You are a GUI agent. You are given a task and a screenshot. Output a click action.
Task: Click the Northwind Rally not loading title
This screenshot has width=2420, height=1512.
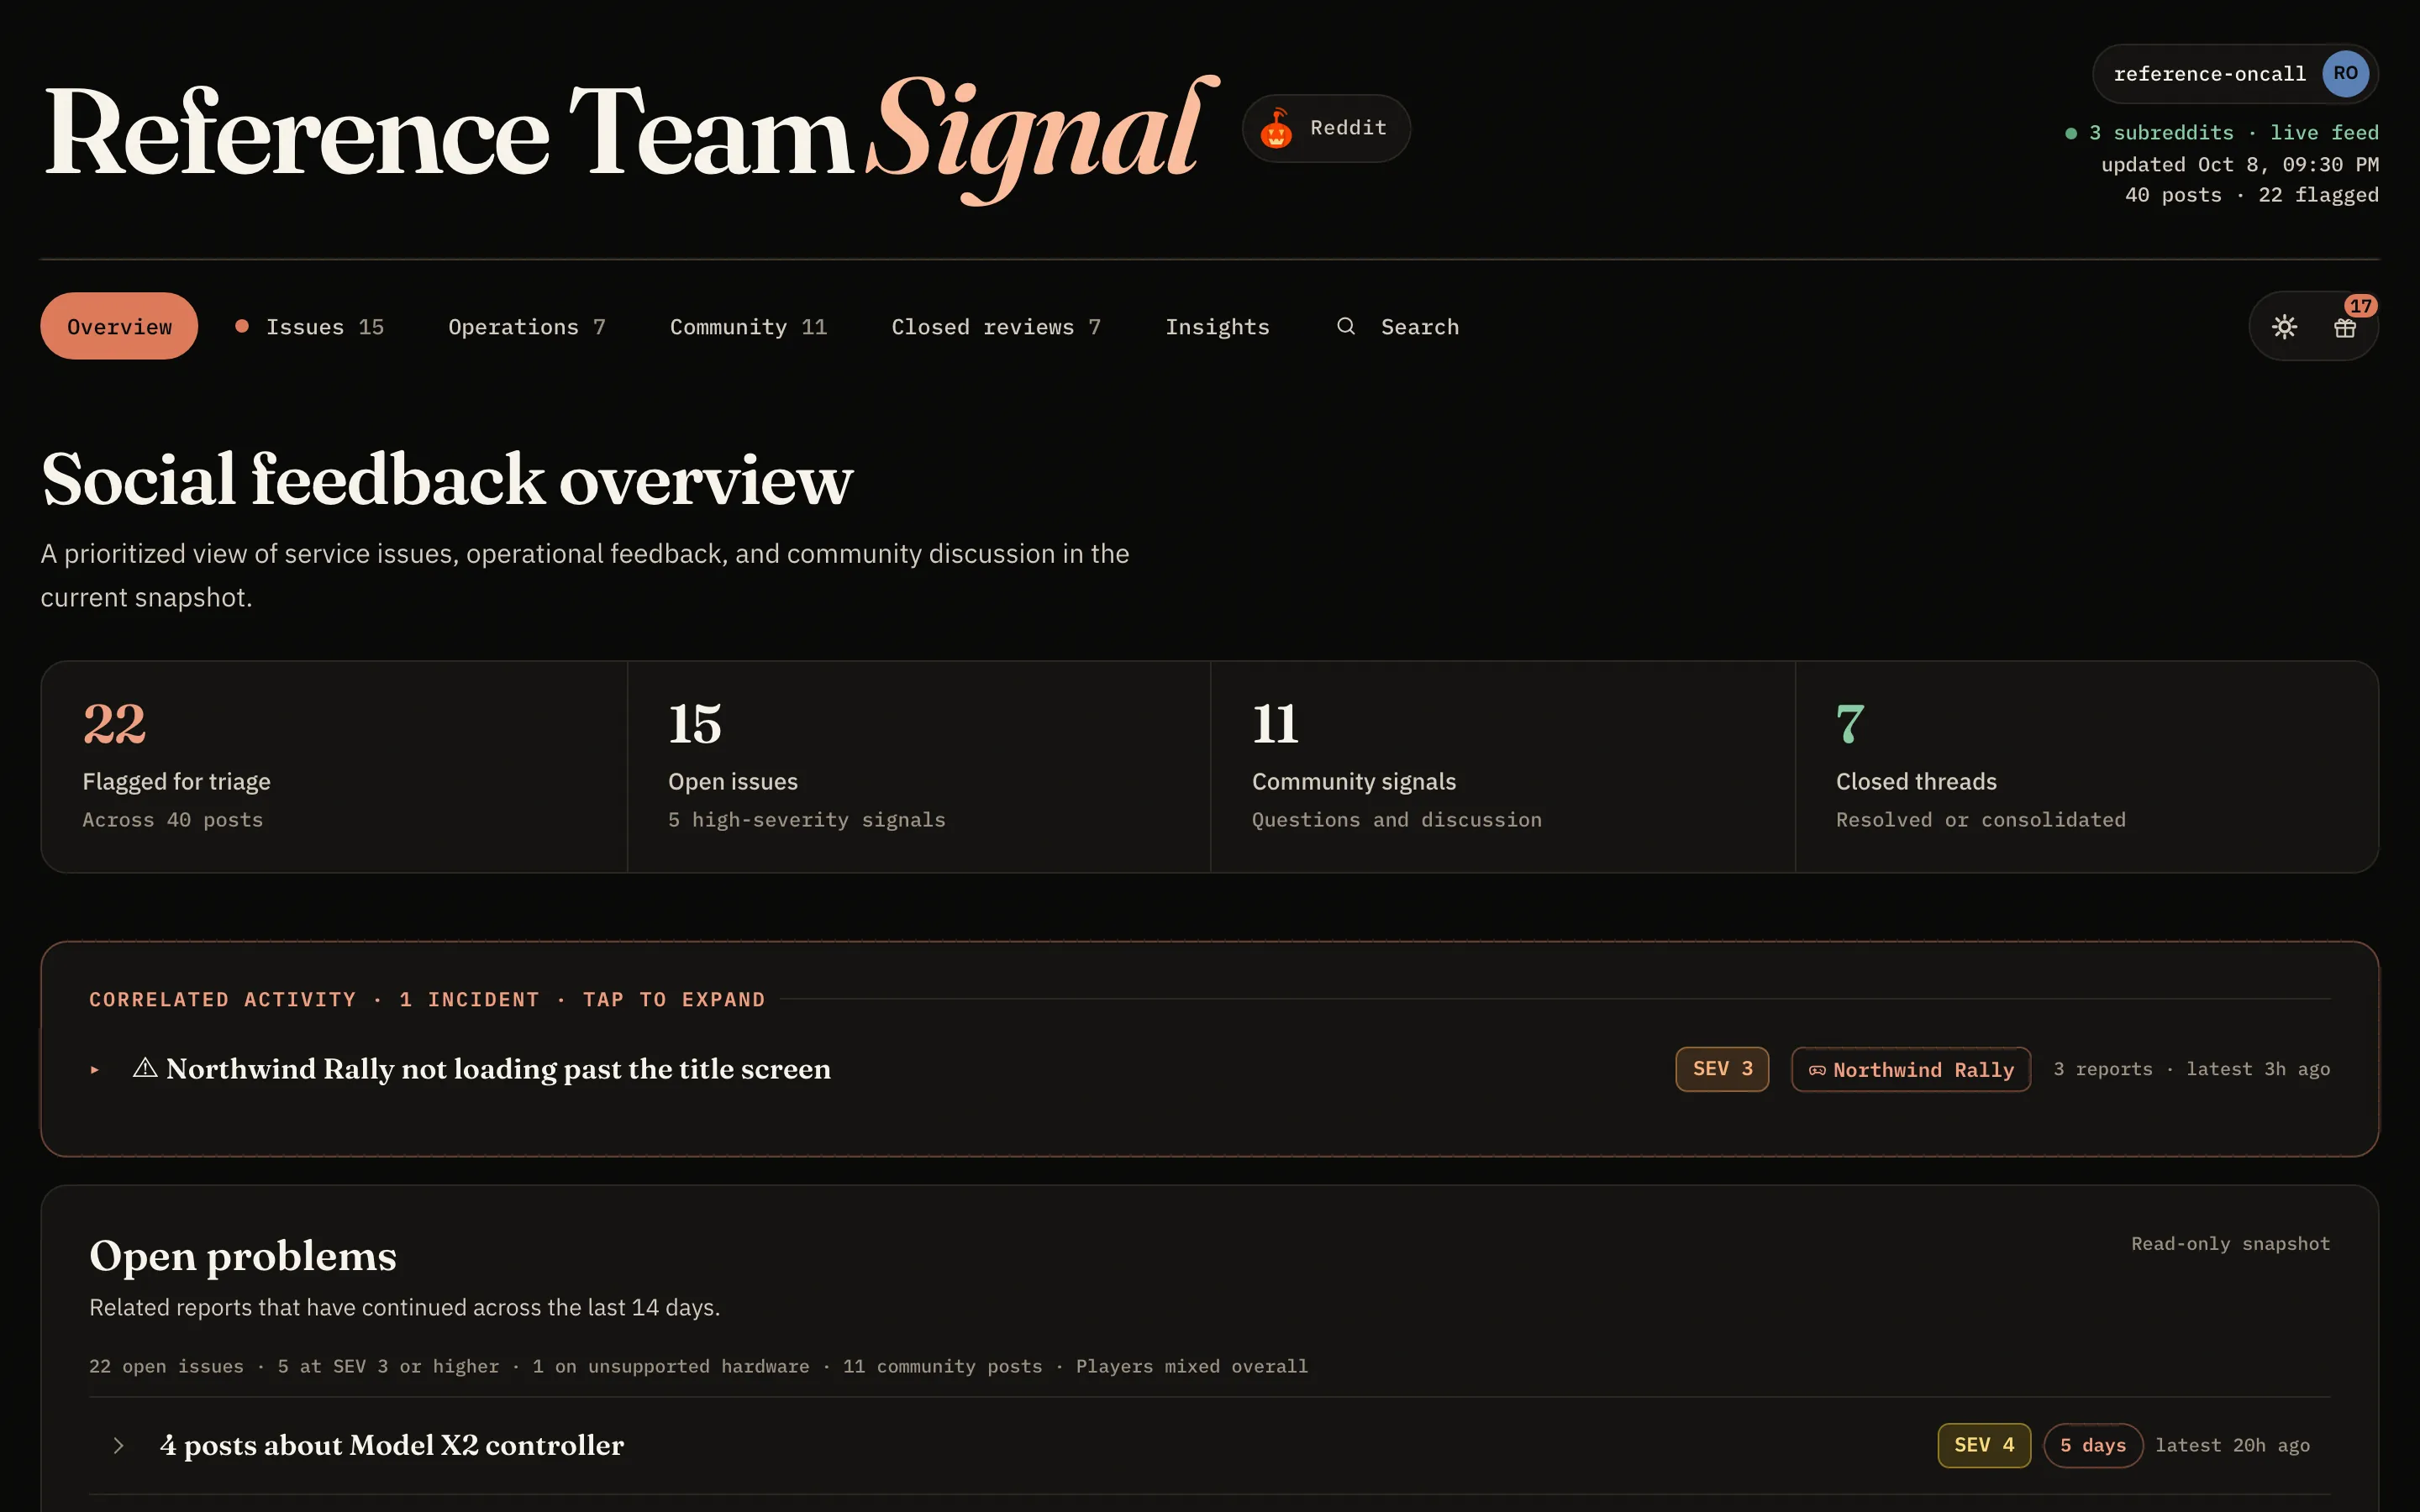tap(498, 1069)
